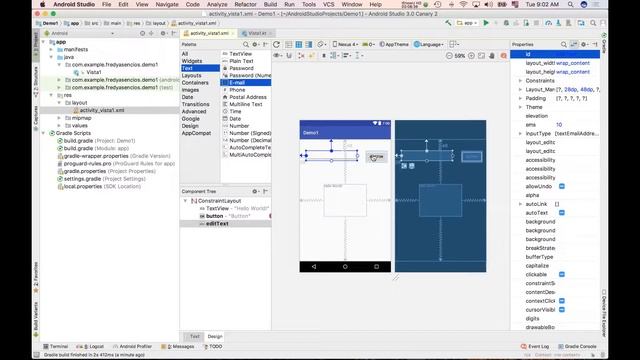Select Phone in the Palette list
The width and height of the screenshot is (640, 360).
(x=237, y=90)
